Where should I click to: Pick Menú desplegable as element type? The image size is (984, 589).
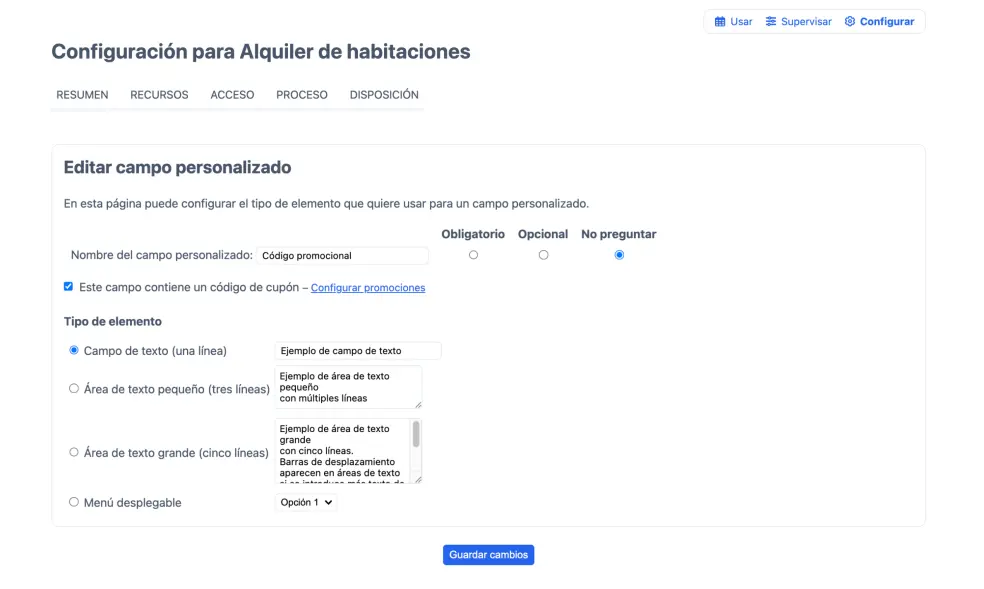click(x=74, y=502)
